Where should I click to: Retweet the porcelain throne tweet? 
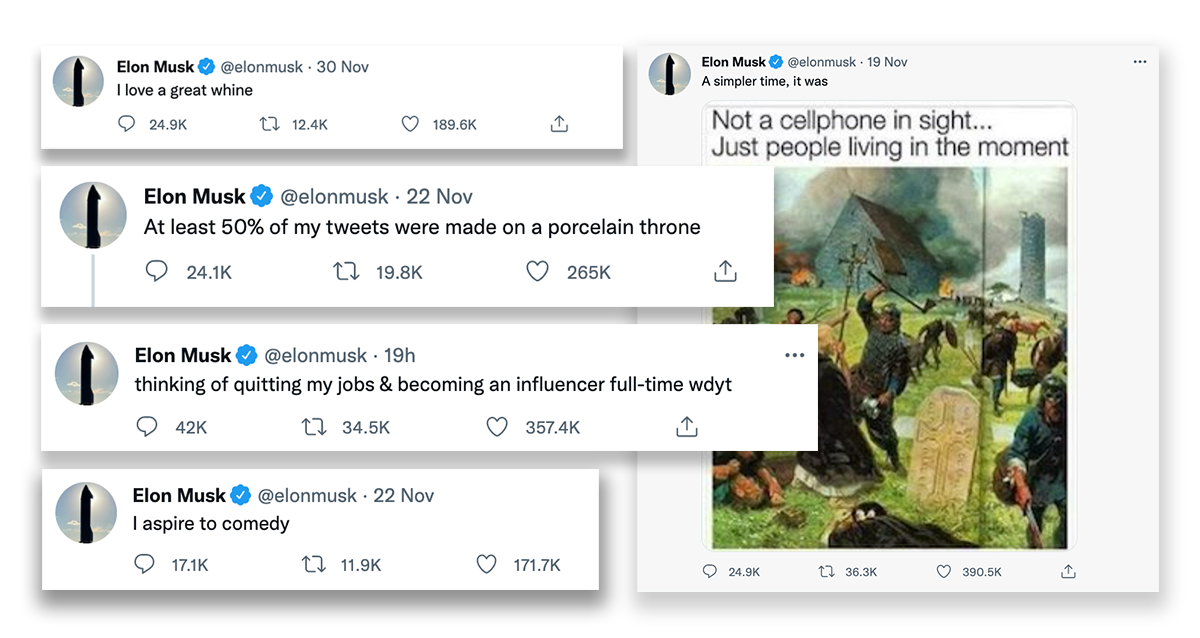point(346,271)
